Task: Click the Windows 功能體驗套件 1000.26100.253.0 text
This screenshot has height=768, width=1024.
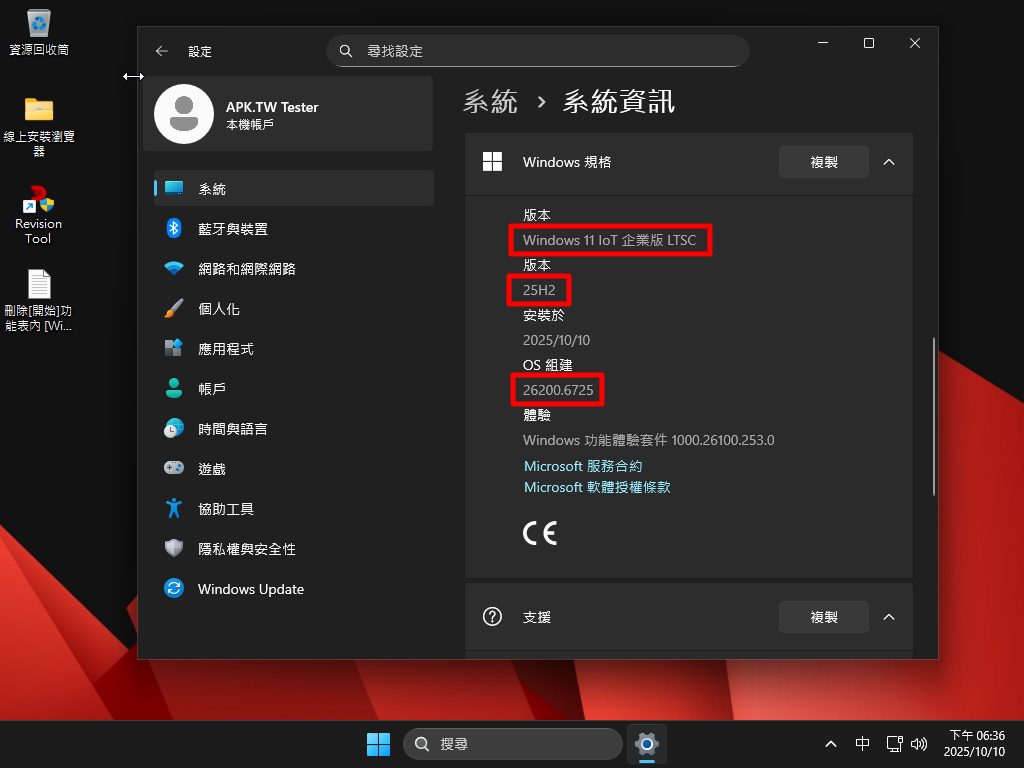Action: point(648,440)
